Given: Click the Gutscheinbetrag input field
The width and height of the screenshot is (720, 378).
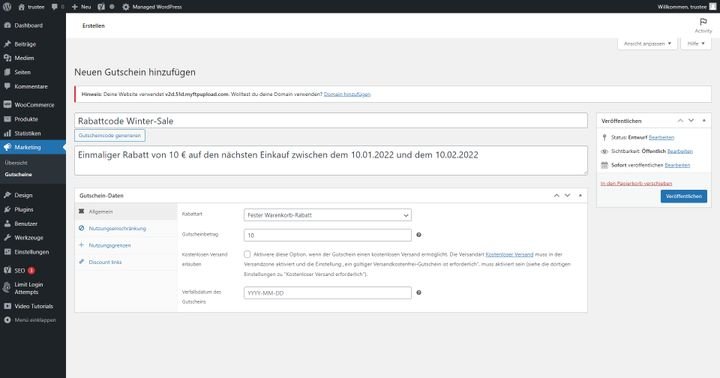Looking at the screenshot, I should [x=327, y=235].
